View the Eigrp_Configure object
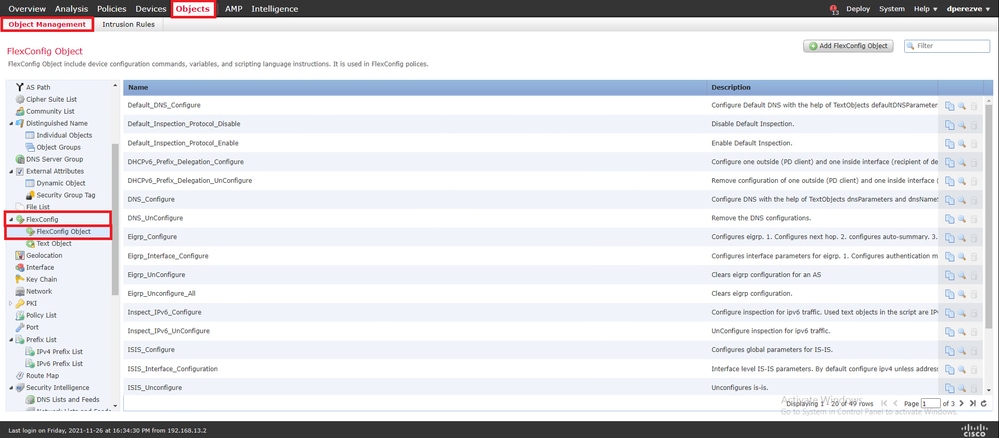Screen dimensions: 999x438 [962, 238]
